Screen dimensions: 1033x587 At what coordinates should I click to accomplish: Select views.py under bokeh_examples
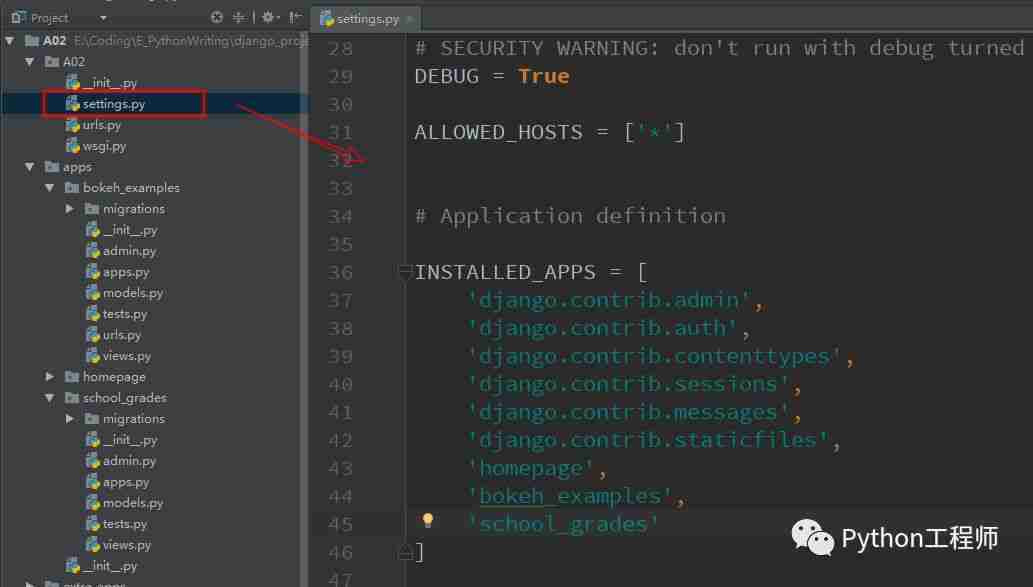click(x=126, y=356)
